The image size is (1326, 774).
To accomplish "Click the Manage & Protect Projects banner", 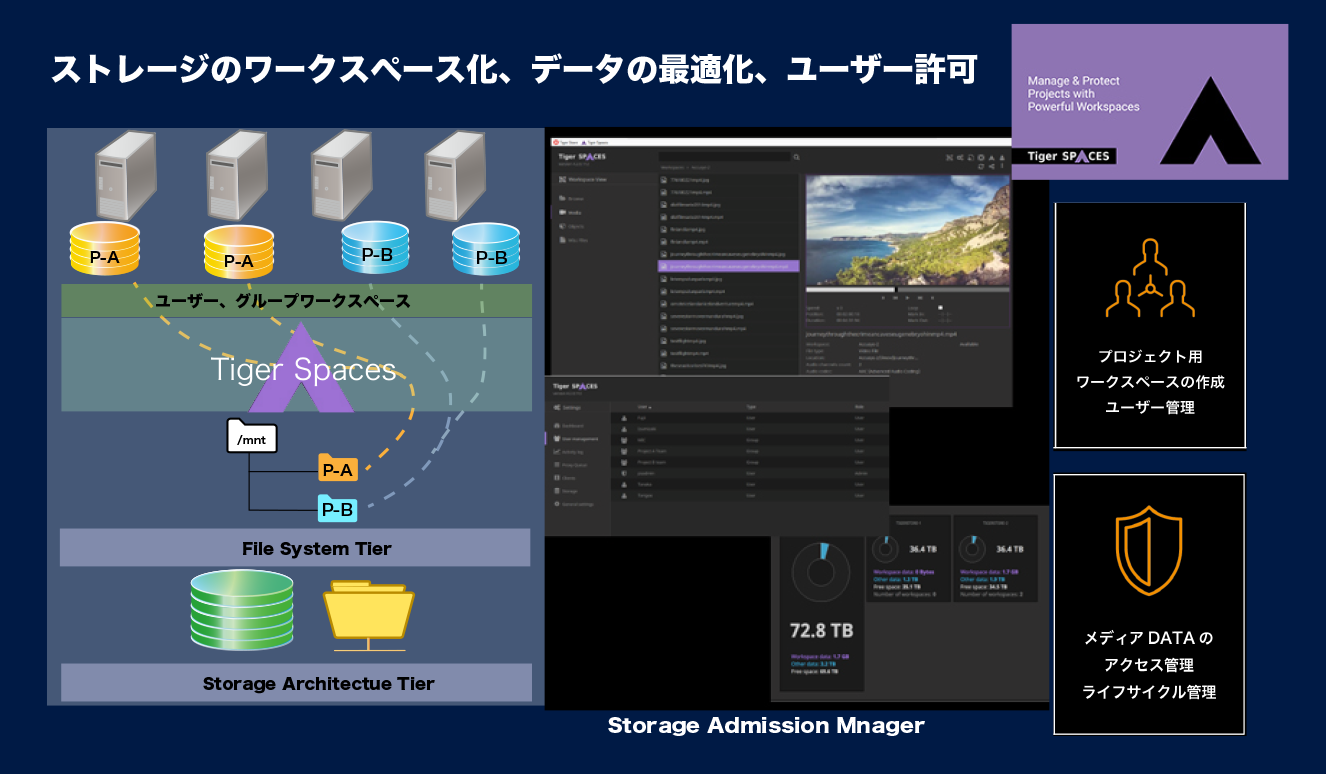I will pyautogui.click(x=1150, y=102).
